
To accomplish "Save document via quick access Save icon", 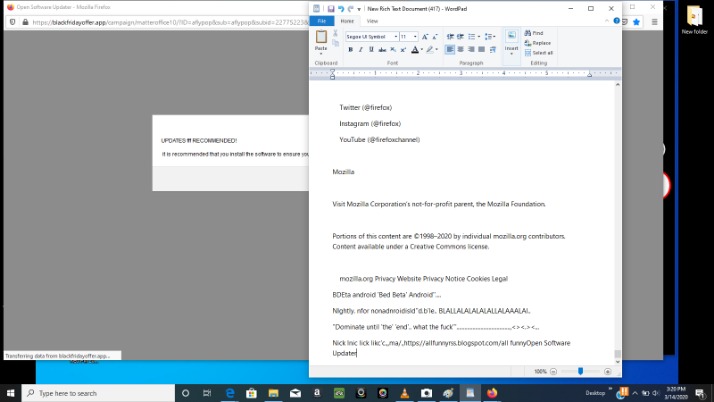I will (x=331, y=9).
